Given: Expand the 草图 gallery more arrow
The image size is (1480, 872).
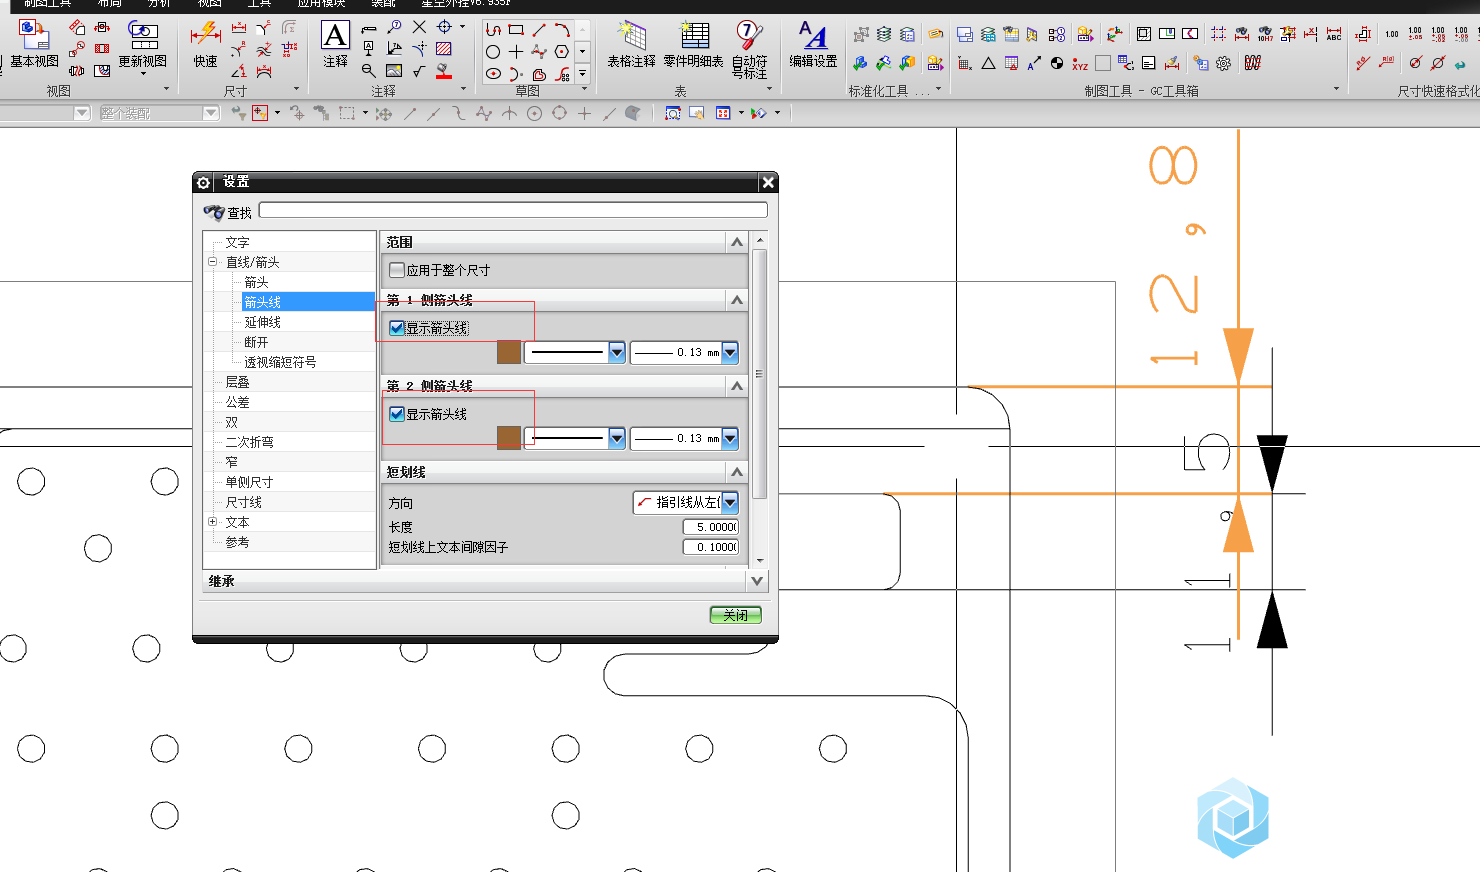Looking at the screenshot, I should (x=583, y=73).
